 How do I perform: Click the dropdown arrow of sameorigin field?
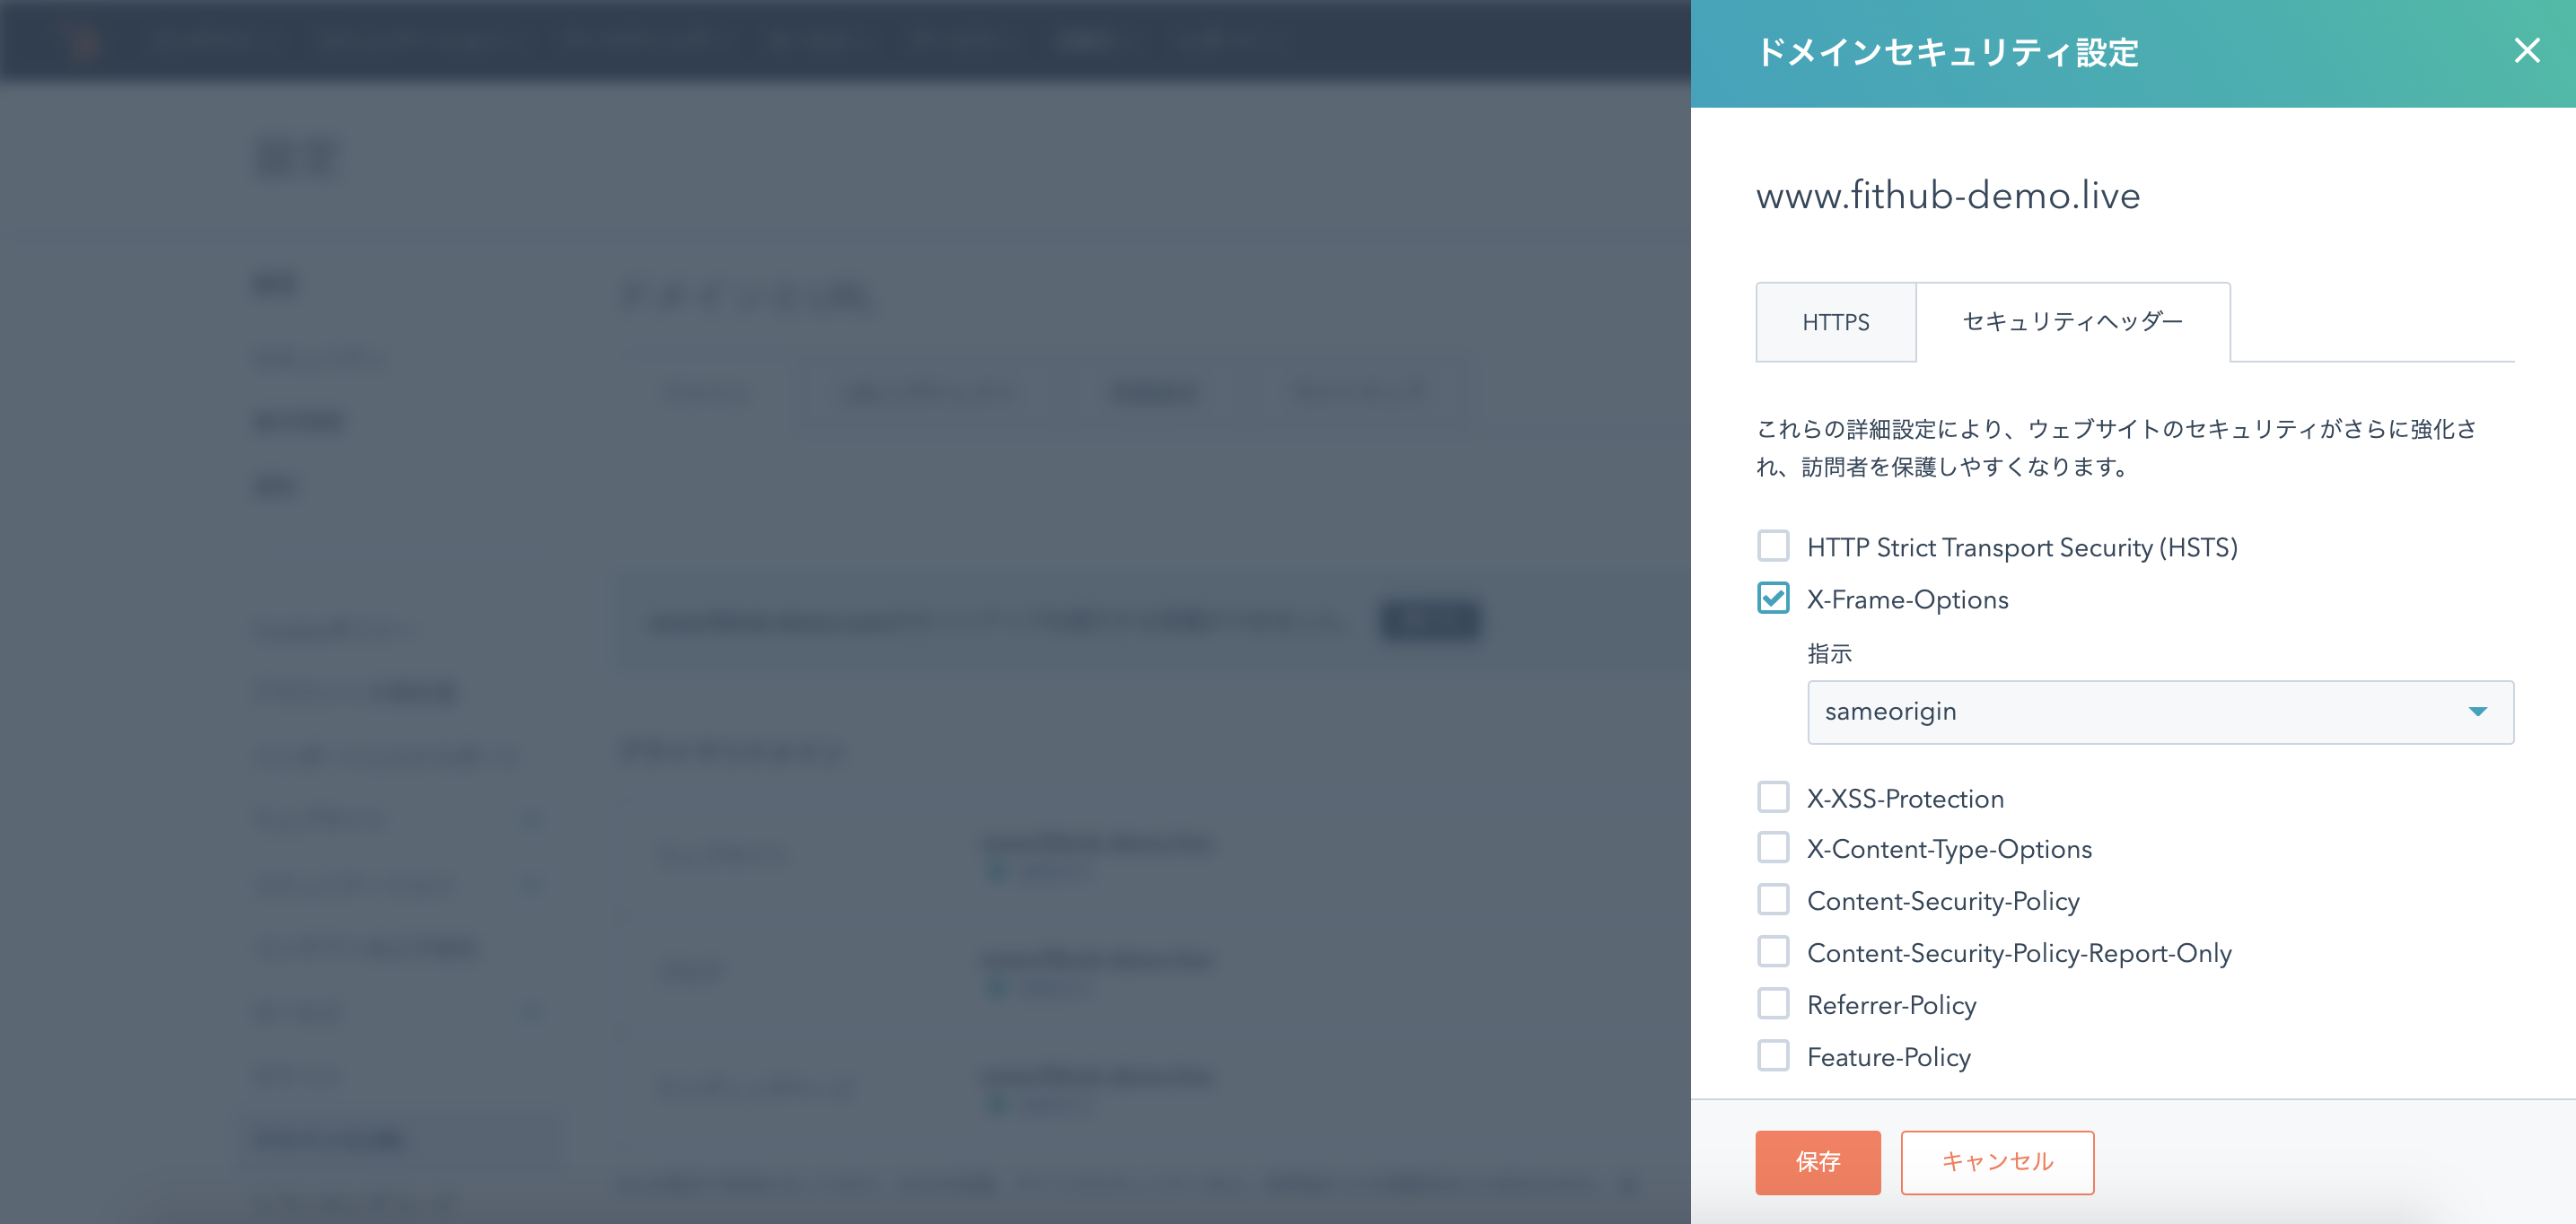pyautogui.click(x=2477, y=712)
